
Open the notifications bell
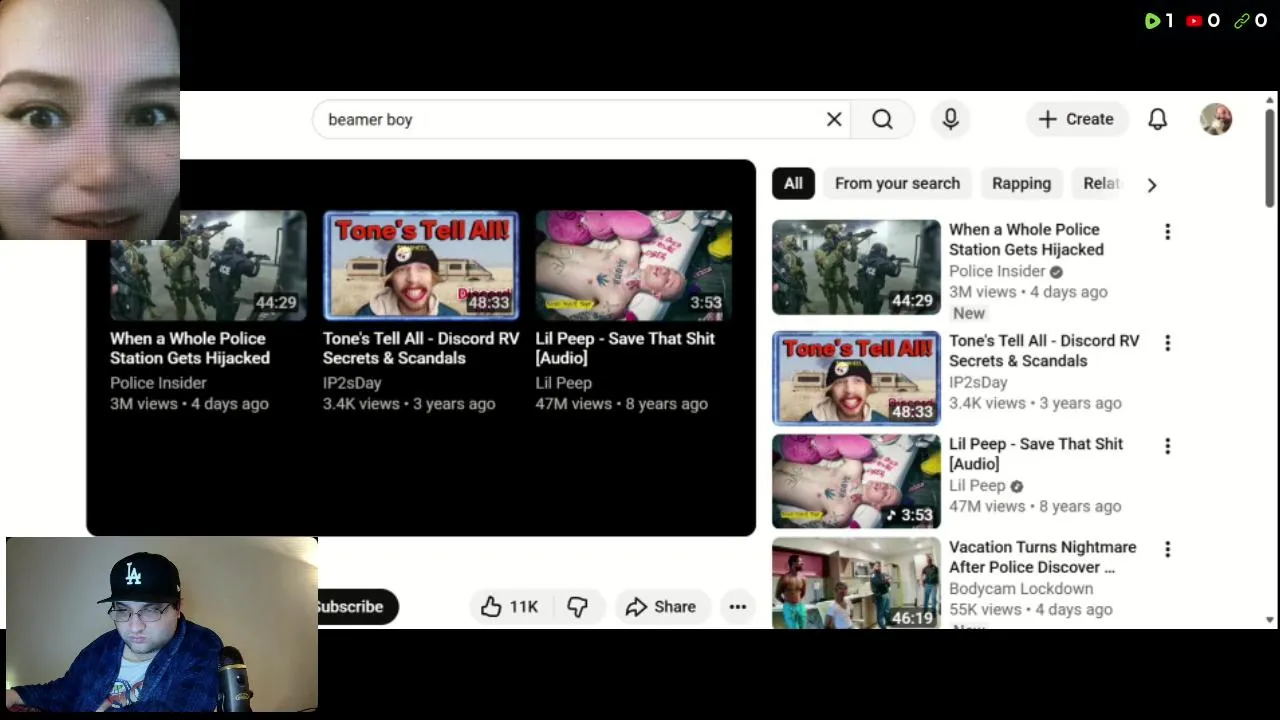coord(1157,119)
